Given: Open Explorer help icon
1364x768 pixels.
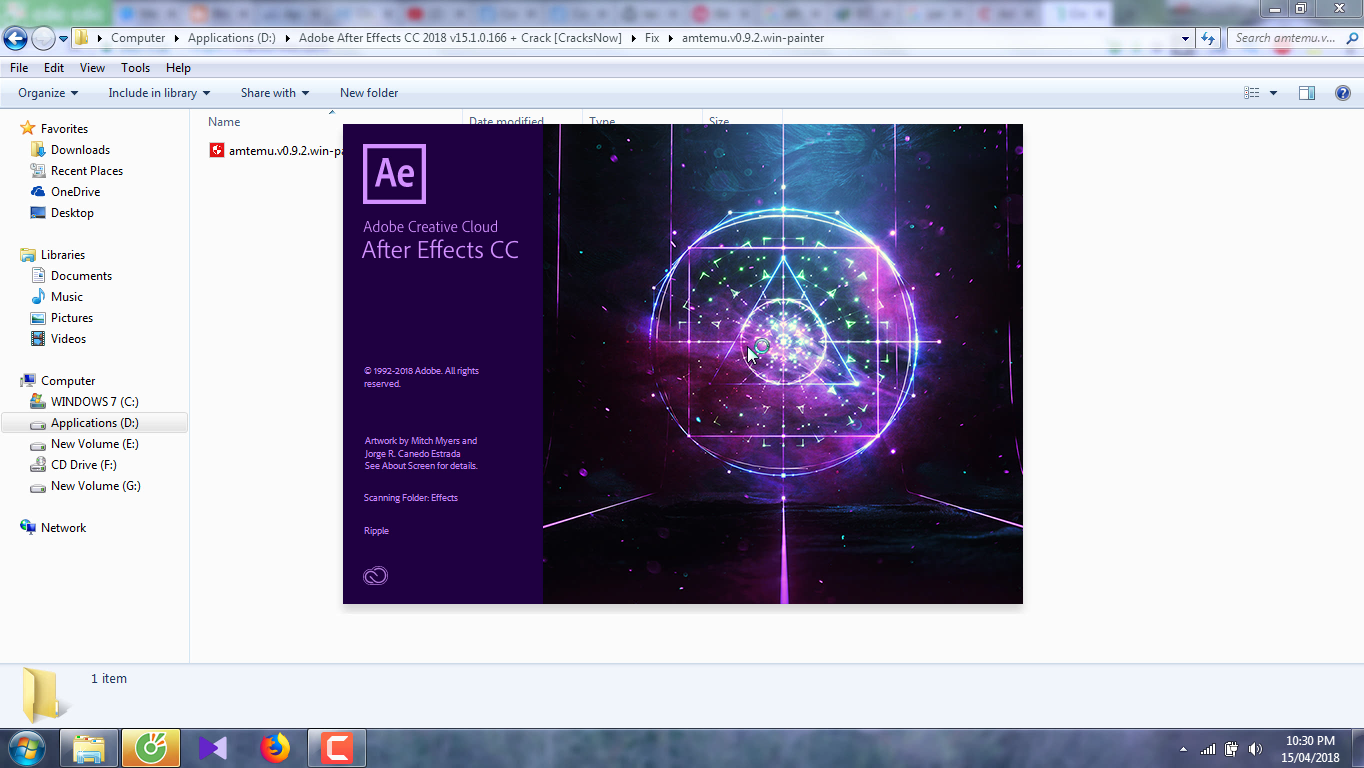Looking at the screenshot, I should (1342, 93).
